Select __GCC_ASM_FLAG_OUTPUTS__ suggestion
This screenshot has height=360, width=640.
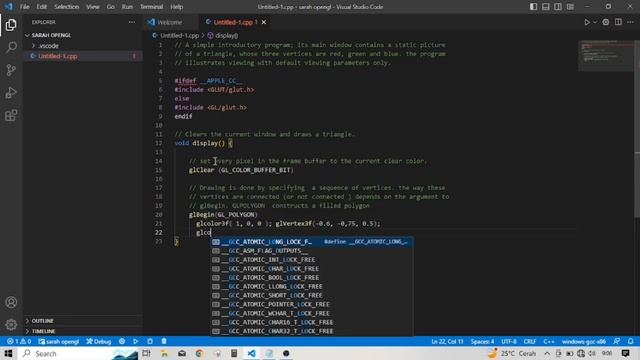coord(312,251)
